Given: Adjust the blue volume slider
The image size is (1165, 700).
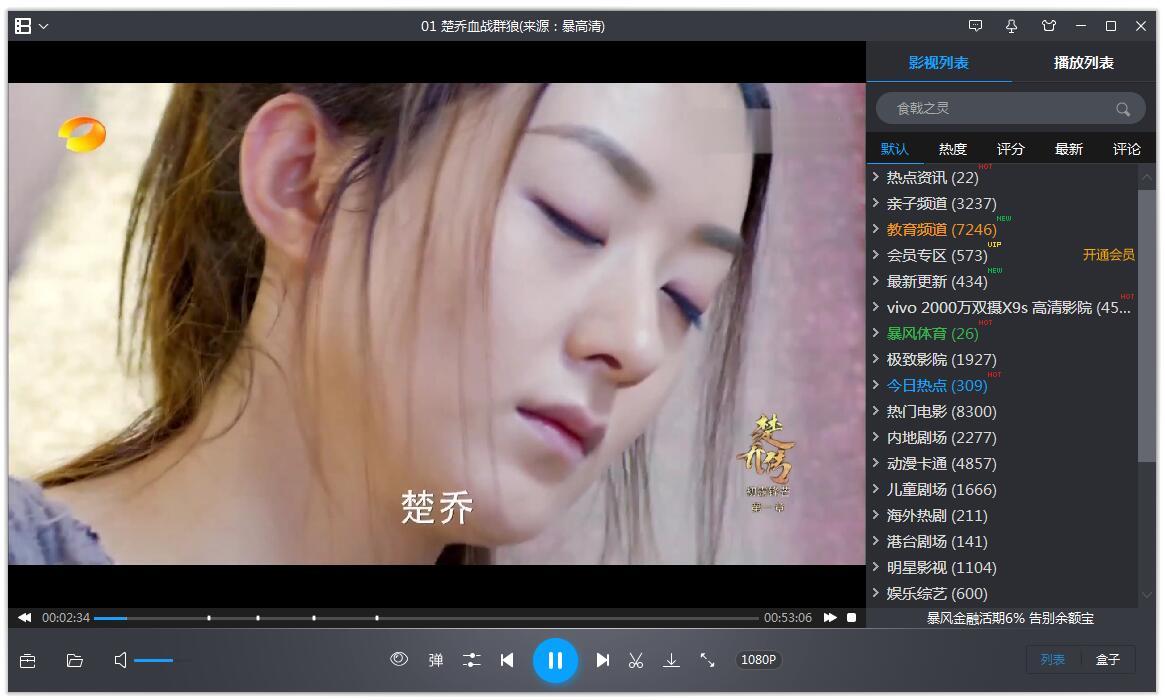Looking at the screenshot, I should 154,660.
